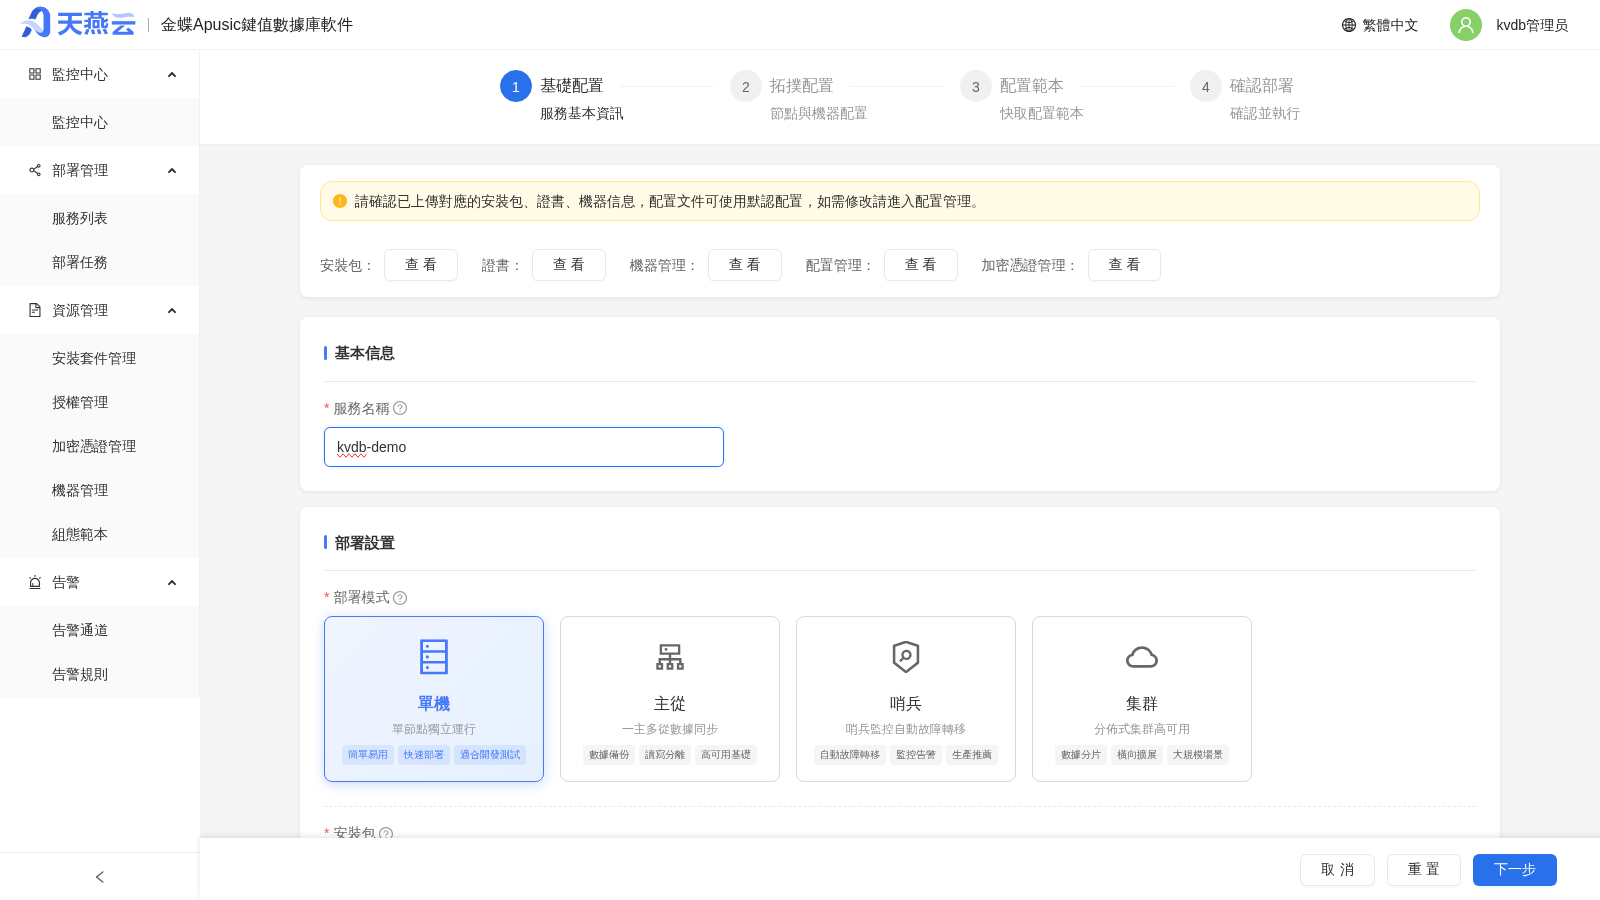Click the 主從 hierarchy icon

pos(670,657)
